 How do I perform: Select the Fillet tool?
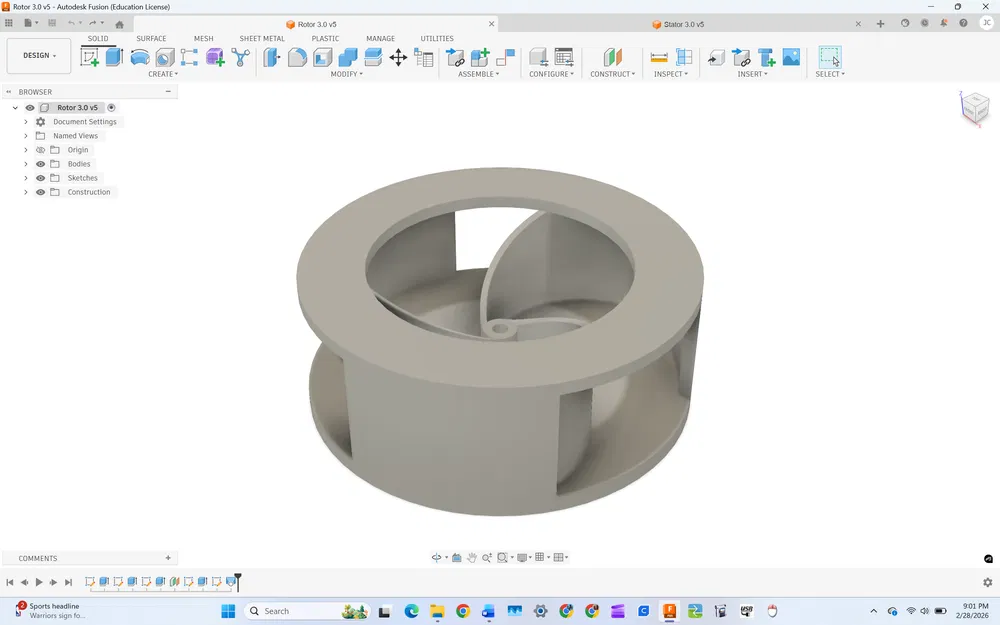click(x=297, y=57)
